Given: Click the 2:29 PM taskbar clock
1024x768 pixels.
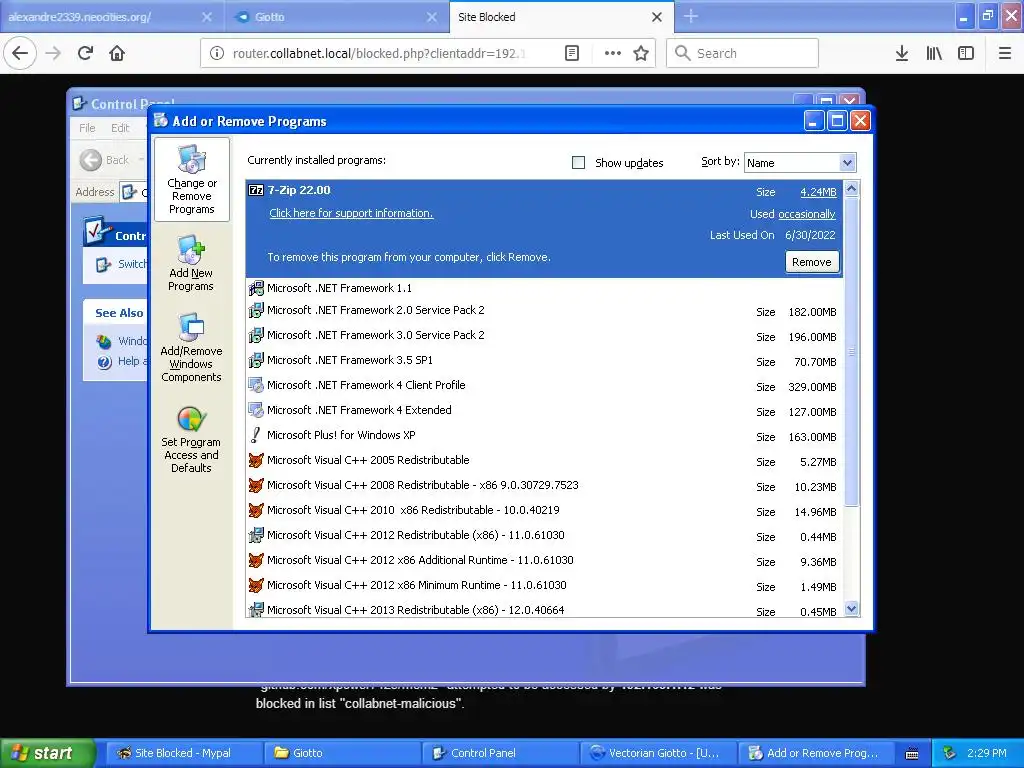Looking at the screenshot, I should pos(986,753).
